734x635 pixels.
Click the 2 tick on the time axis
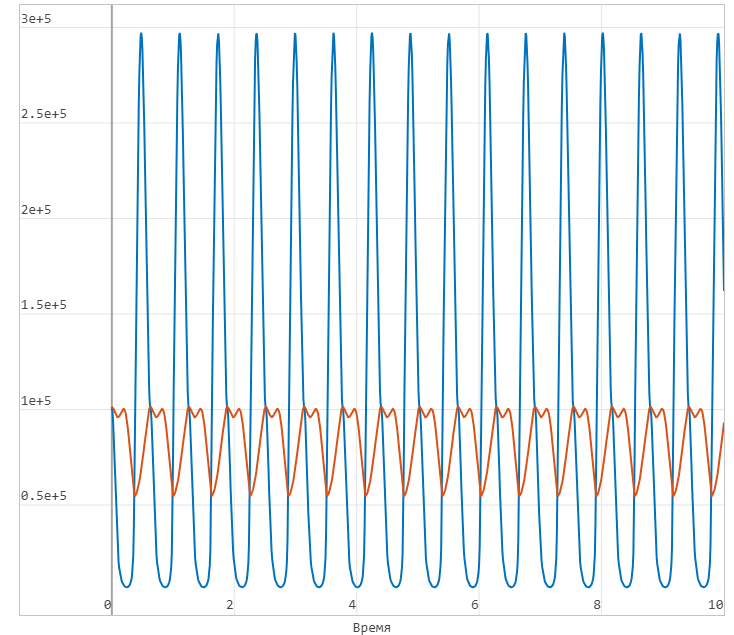[230, 605]
